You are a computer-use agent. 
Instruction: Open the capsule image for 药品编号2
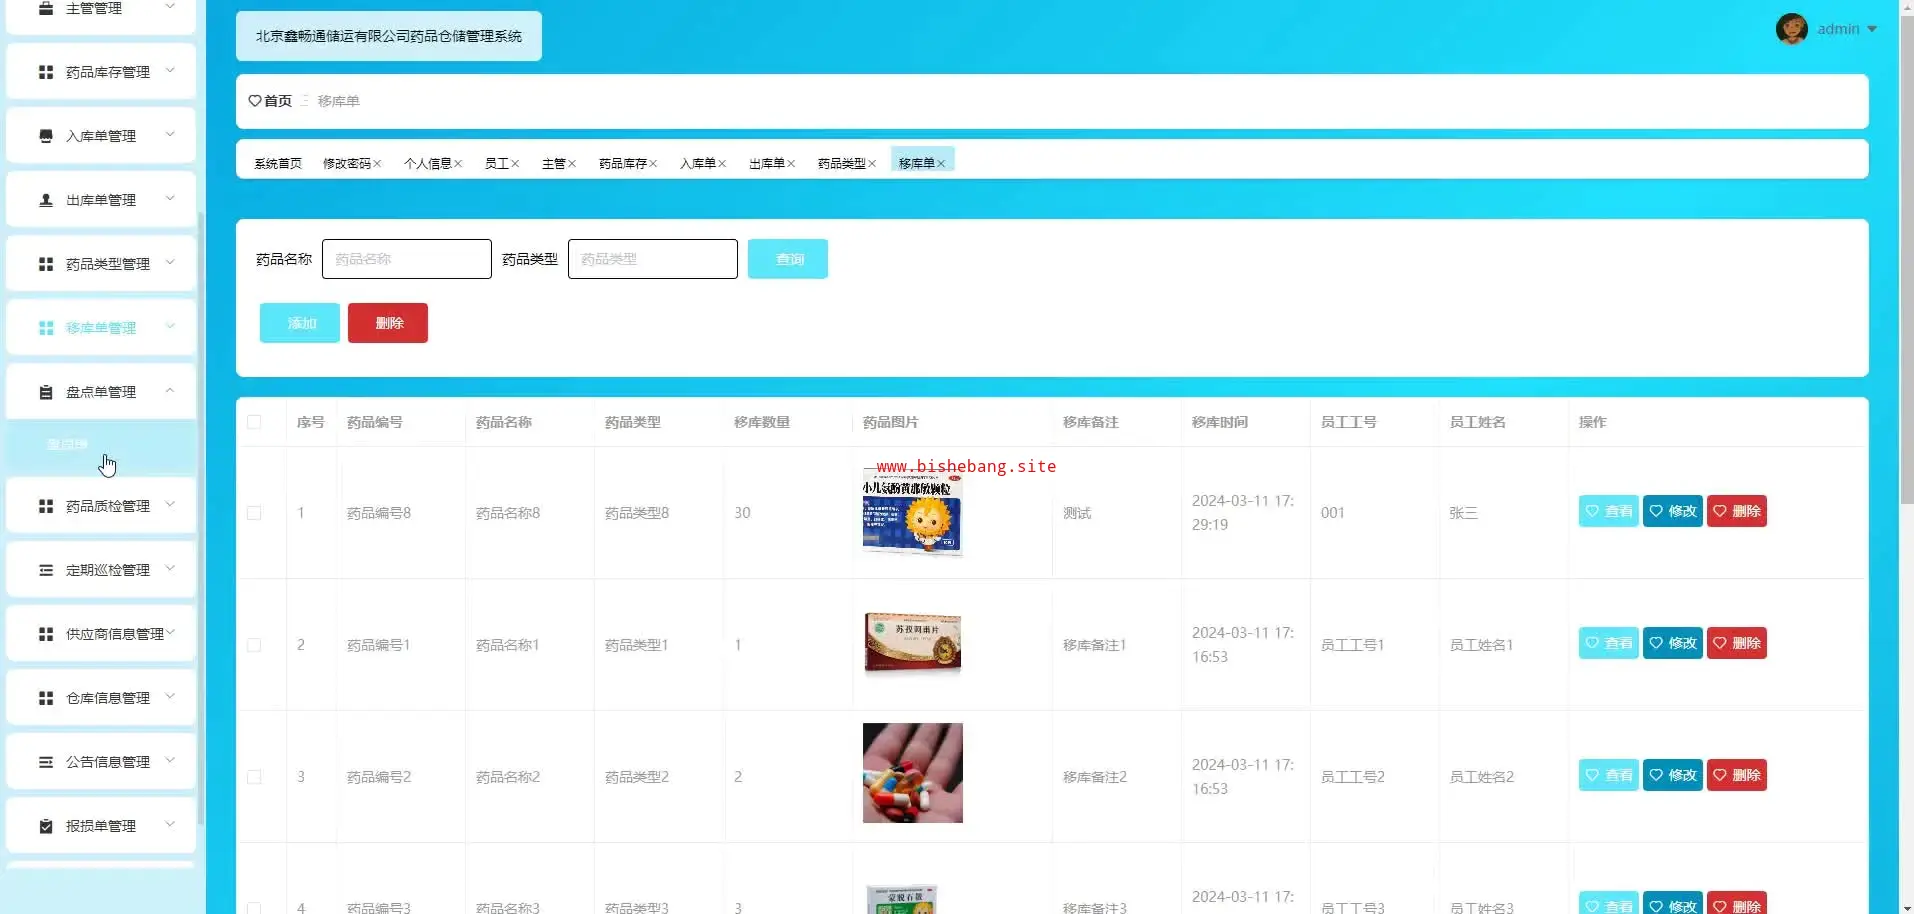[x=913, y=773]
